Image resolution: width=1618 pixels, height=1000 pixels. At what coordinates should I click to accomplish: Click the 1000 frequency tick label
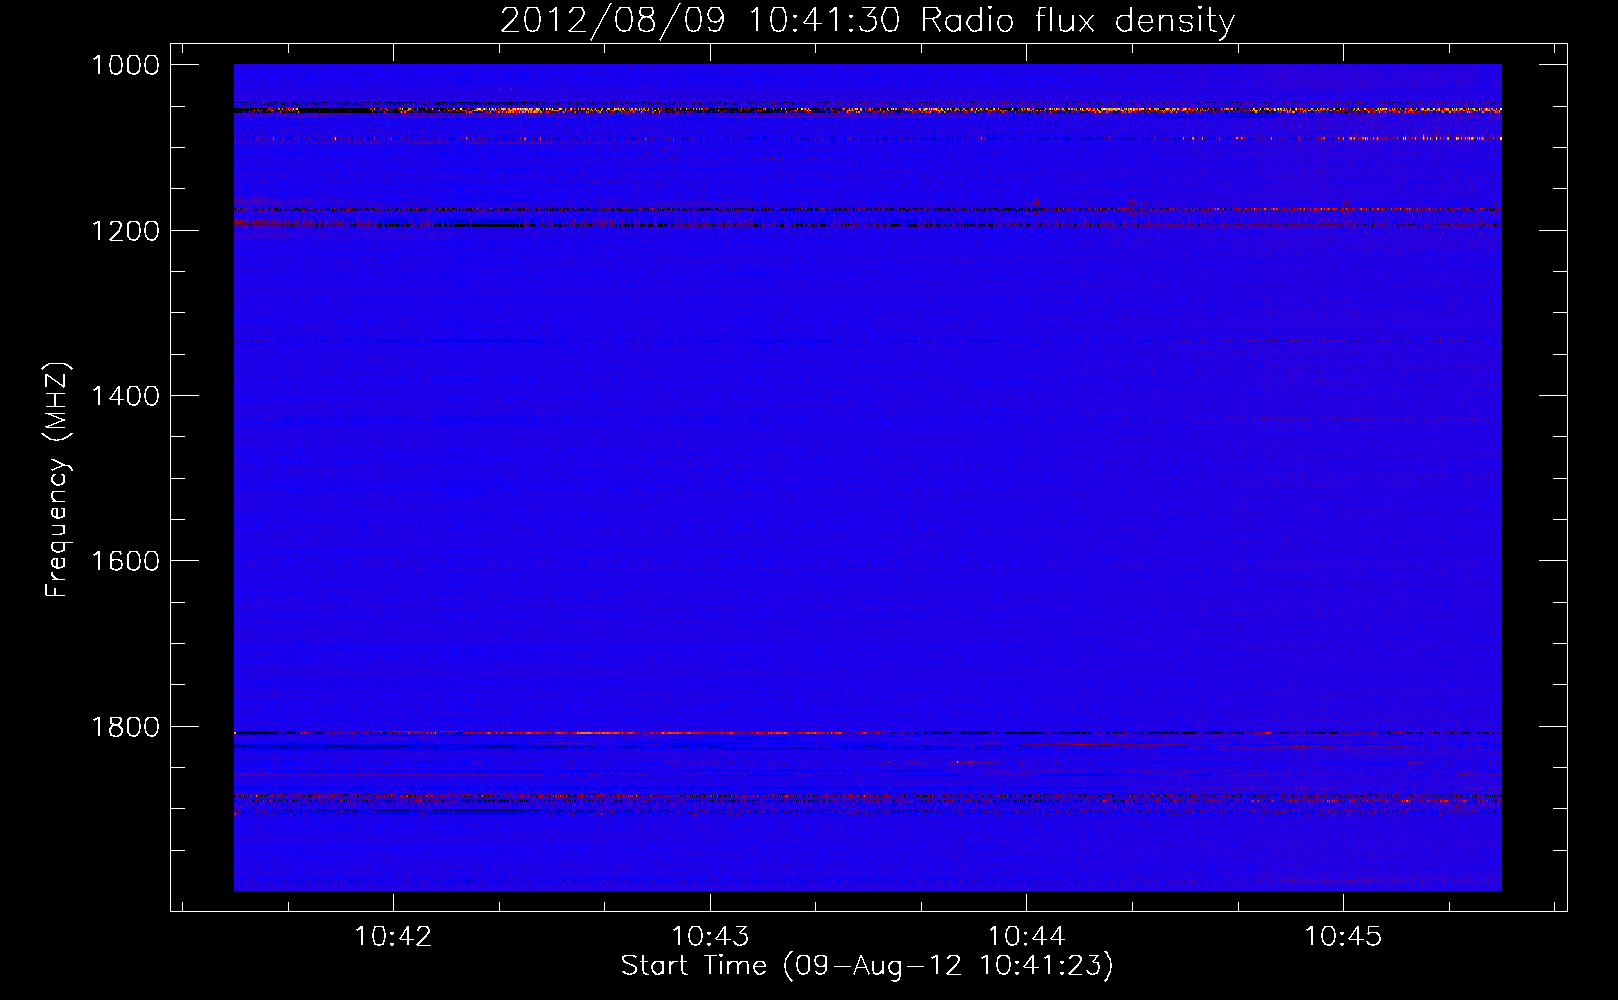tap(125, 65)
